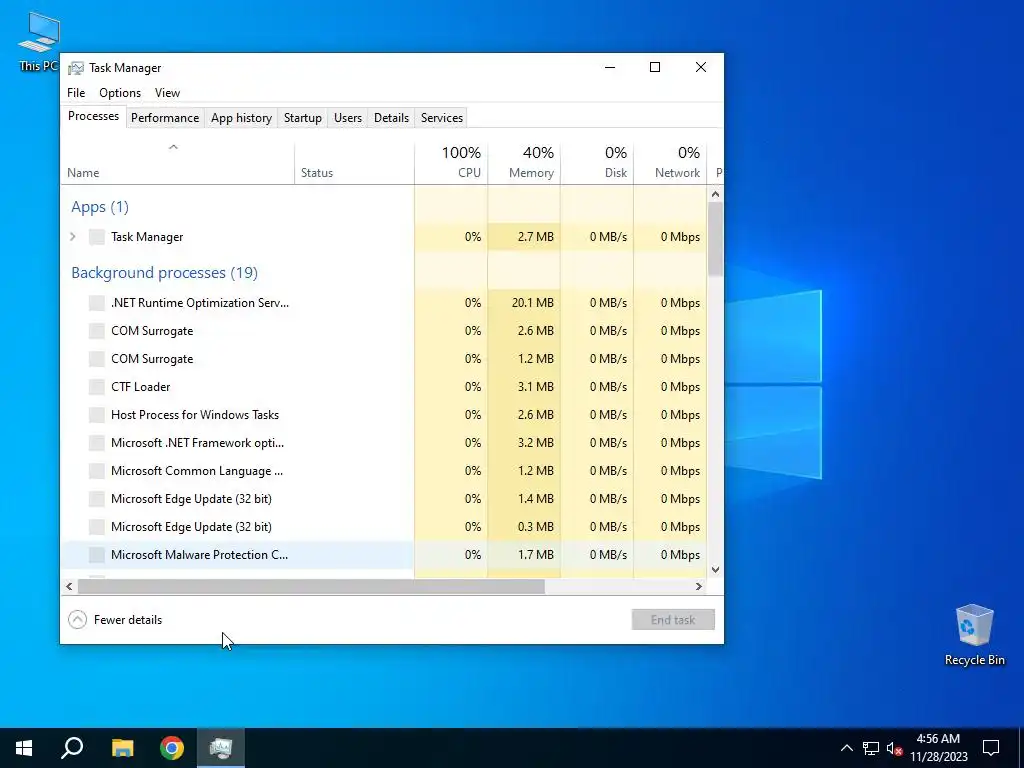Click the horizontal scrollbar thumb

coord(311,586)
